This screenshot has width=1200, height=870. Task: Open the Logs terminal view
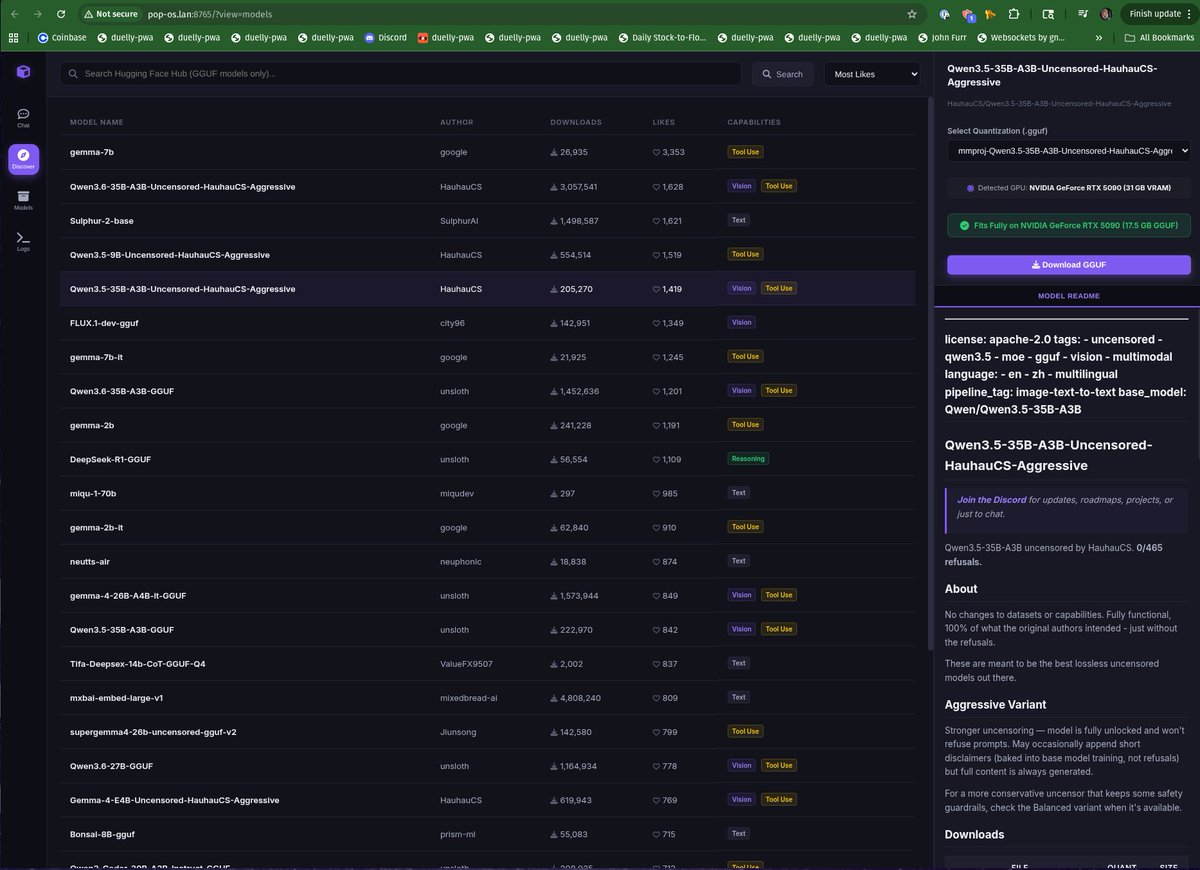23,241
